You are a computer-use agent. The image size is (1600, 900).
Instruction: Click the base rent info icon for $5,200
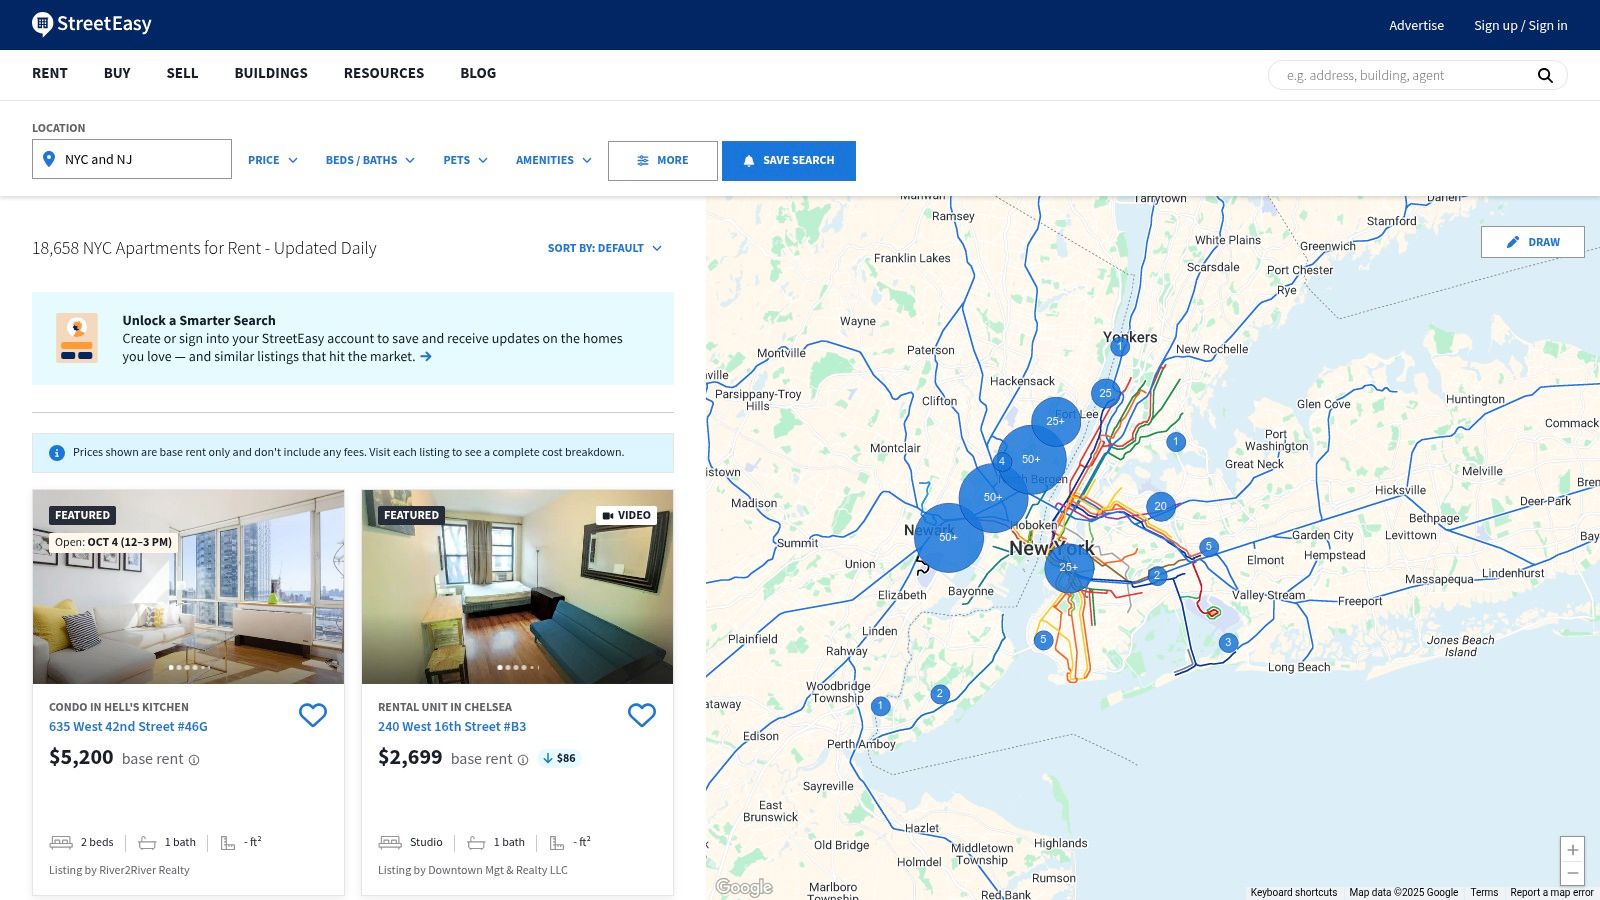coord(194,760)
